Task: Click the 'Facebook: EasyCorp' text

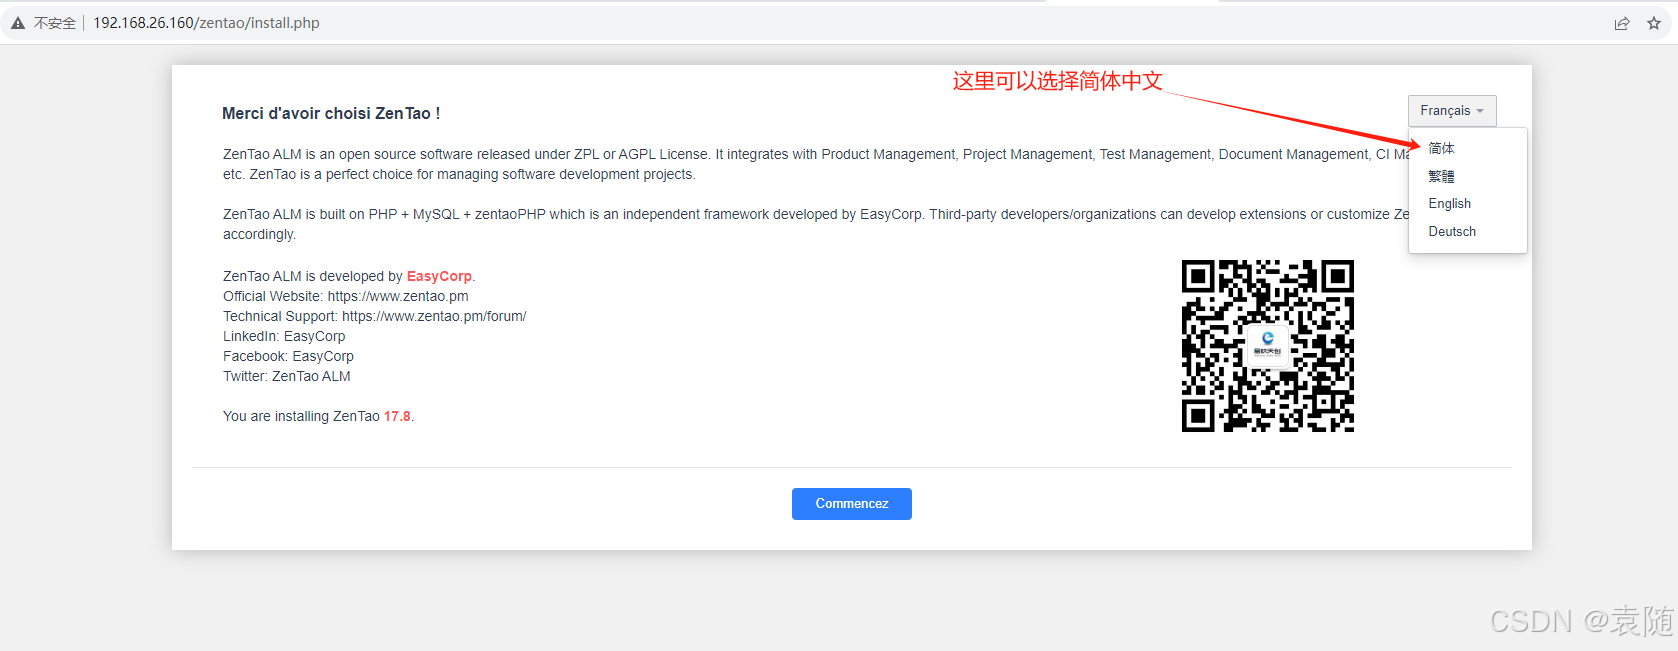Action: 288,356
